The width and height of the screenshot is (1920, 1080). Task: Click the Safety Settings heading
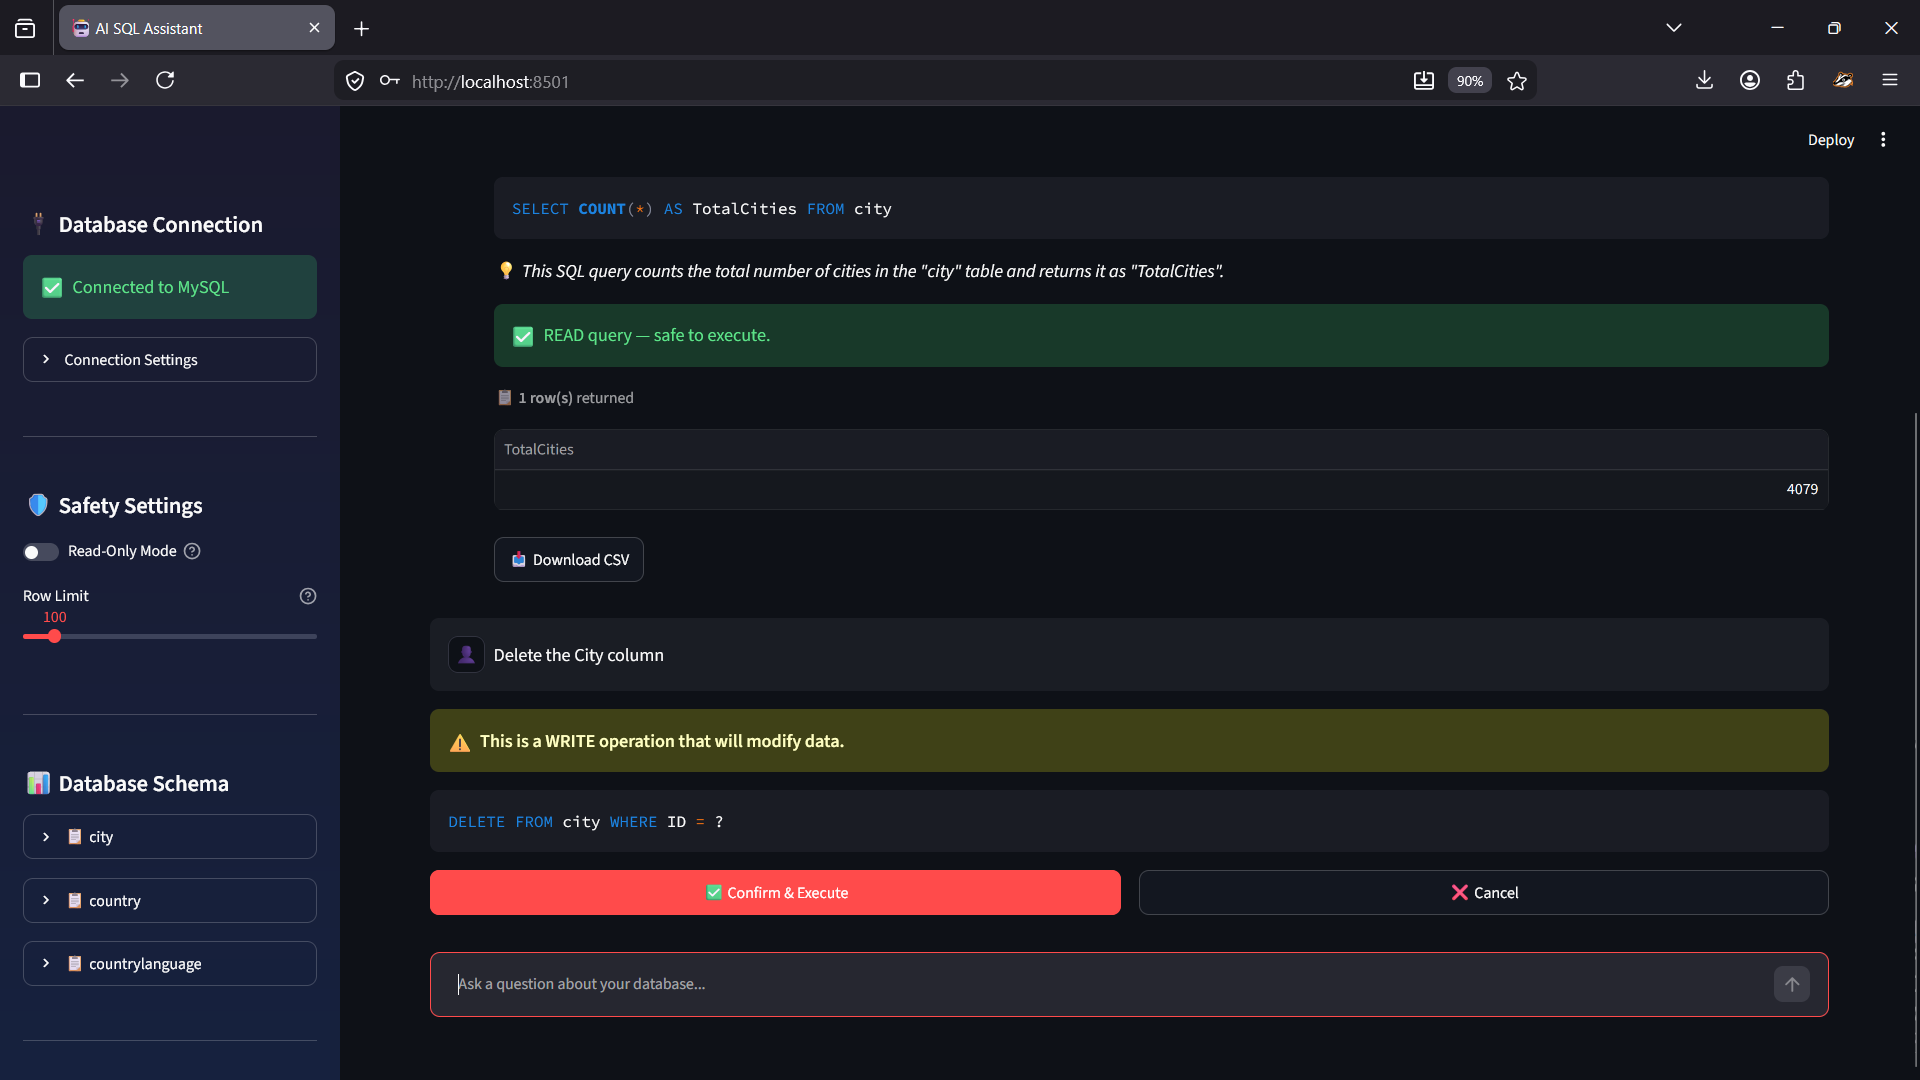pos(130,505)
